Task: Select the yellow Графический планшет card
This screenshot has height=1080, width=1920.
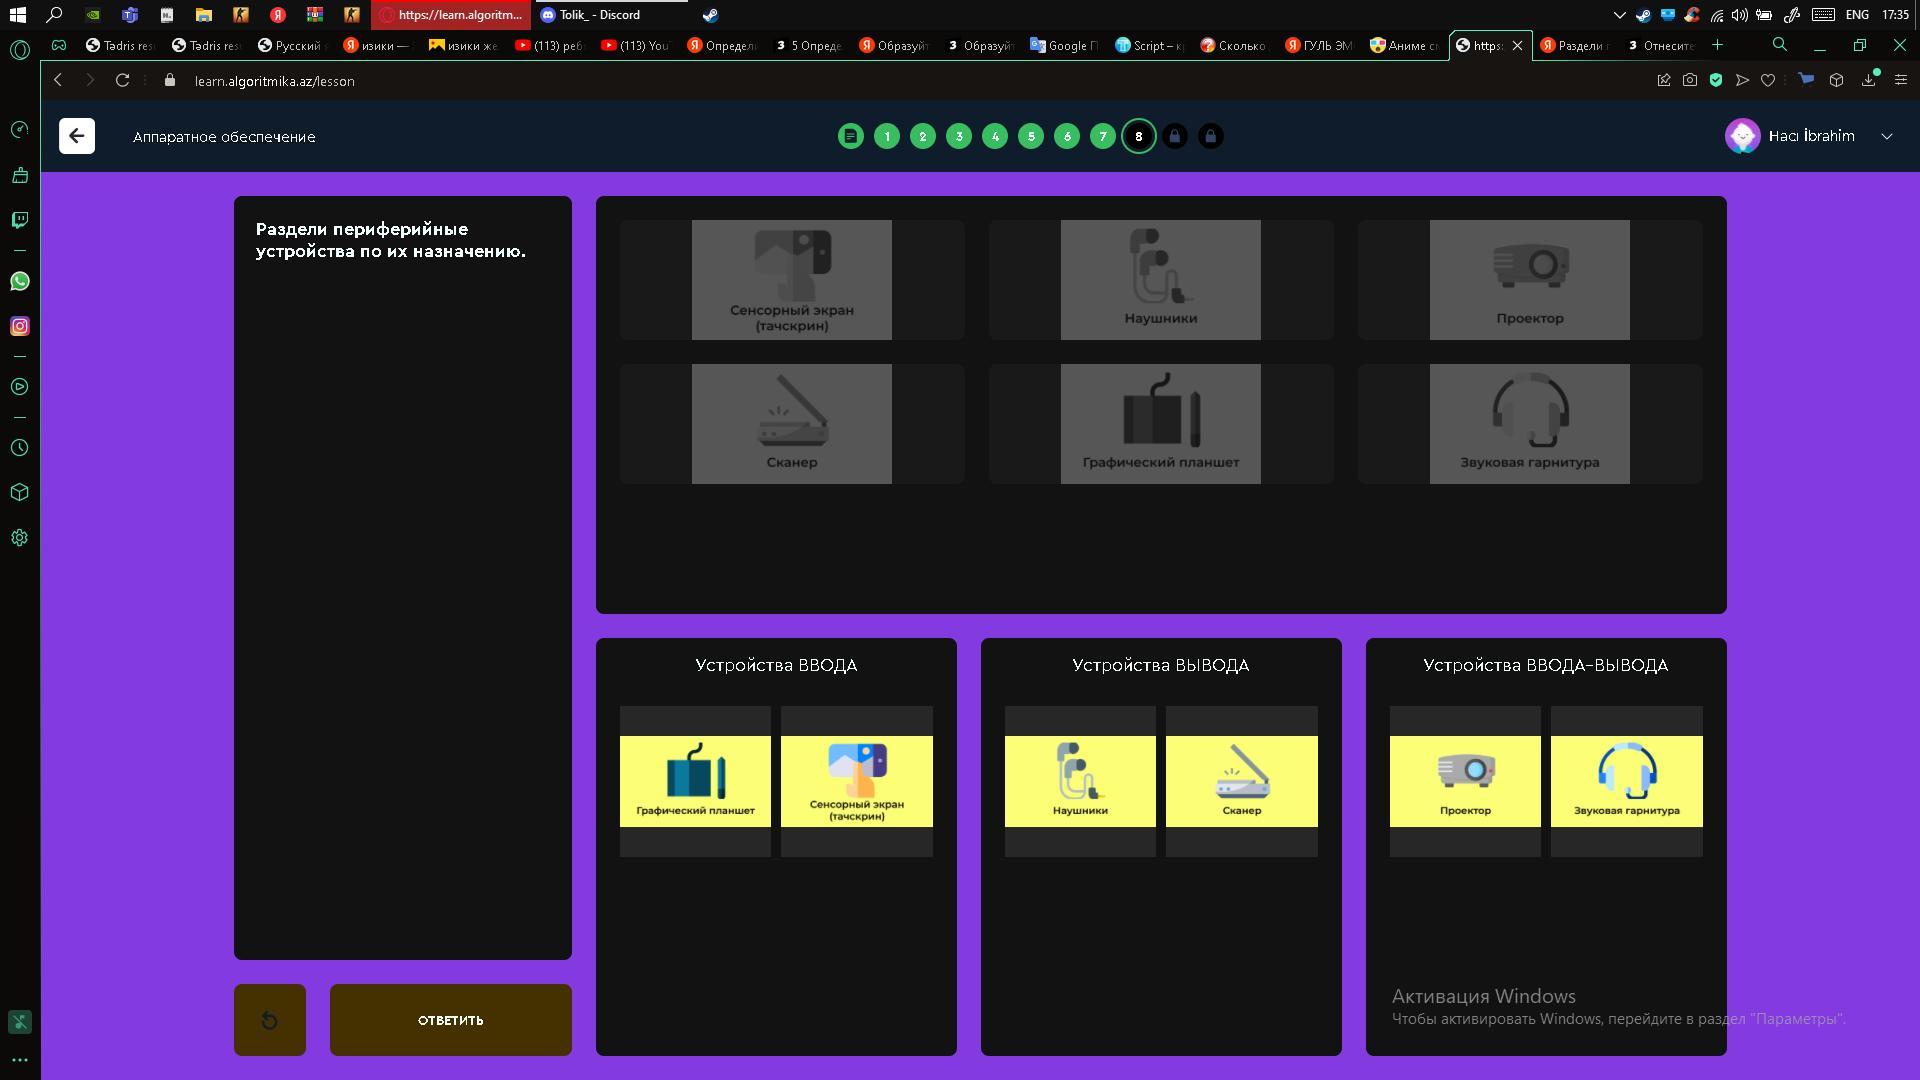Action: click(x=695, y=781)
